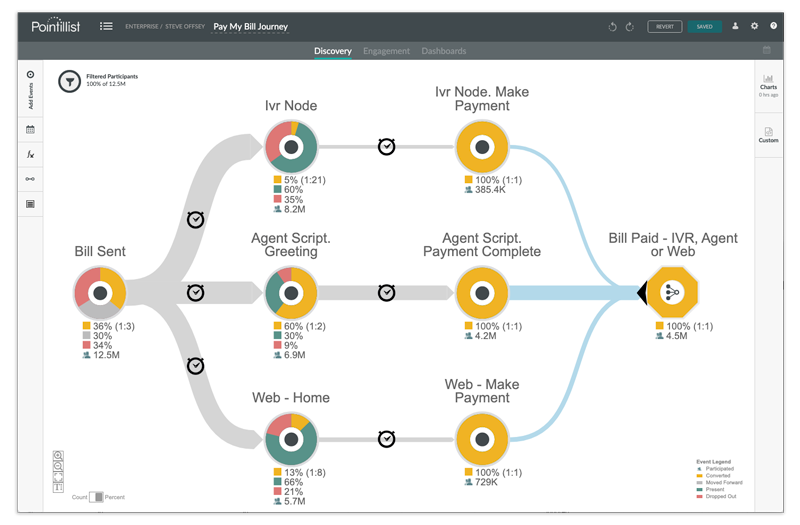This screenshot has width=800, height=525.
Task: Click yellow 36% swatch under Bill Sent
Action: (86, 326)
